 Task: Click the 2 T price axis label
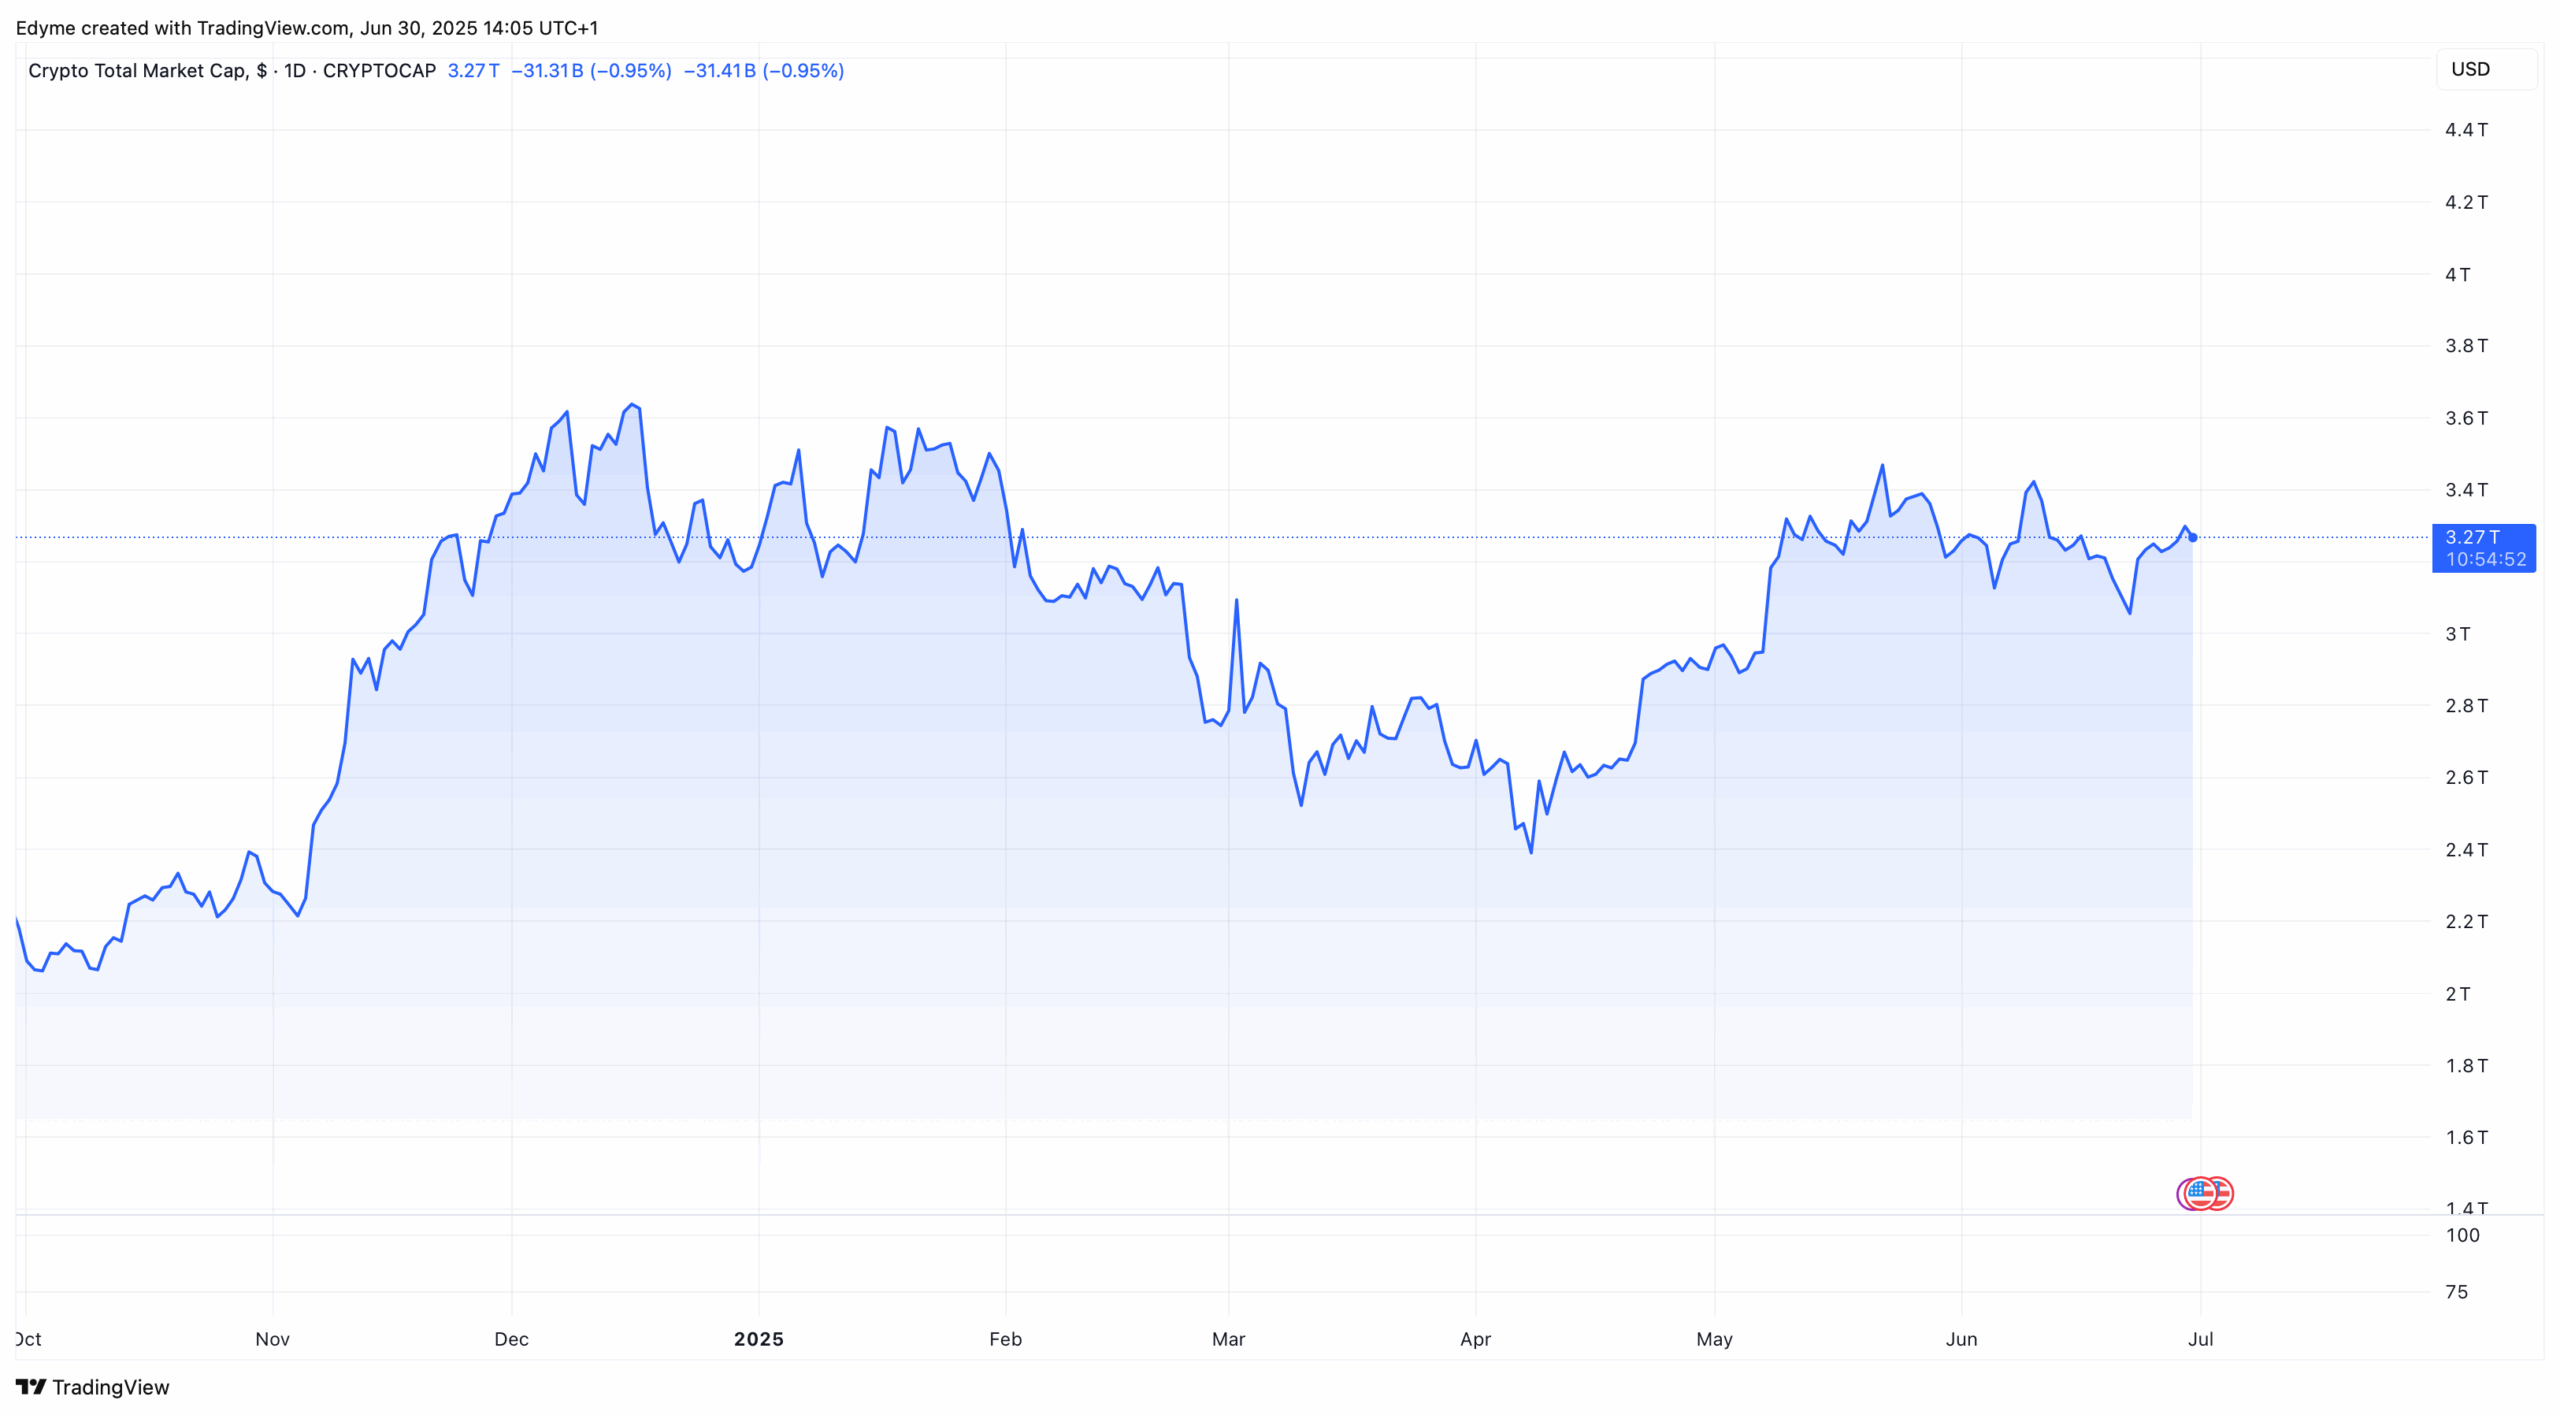point(2457,994)
